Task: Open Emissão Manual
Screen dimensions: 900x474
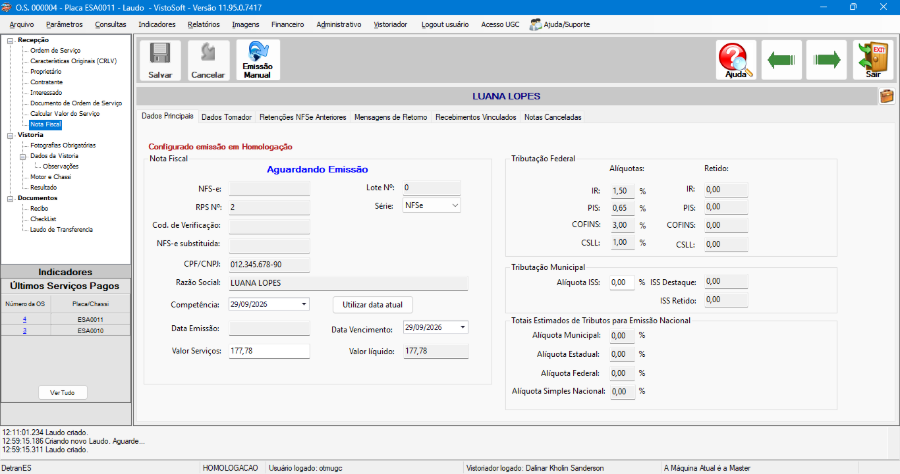Action: 258,60
